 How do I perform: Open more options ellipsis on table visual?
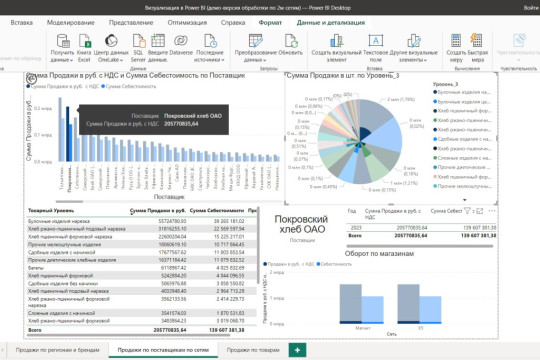[x=492, y=211]
